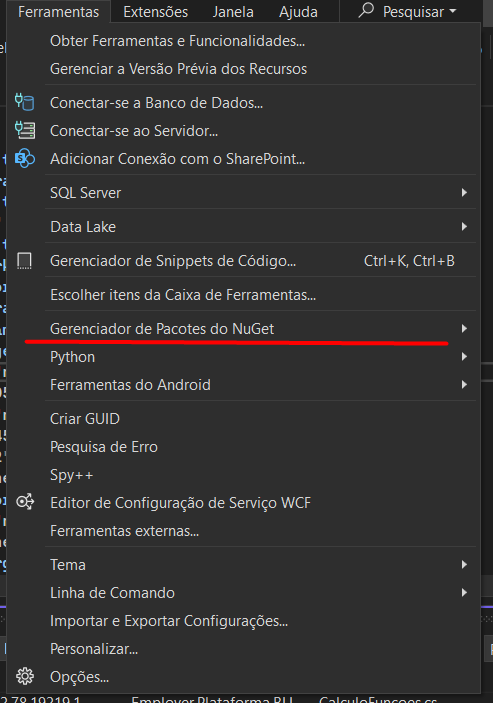The image size is (493, 703).
Task: Click the snippet icon beside Gerenciador de Snippets de Código
Action: pos(24,260)
